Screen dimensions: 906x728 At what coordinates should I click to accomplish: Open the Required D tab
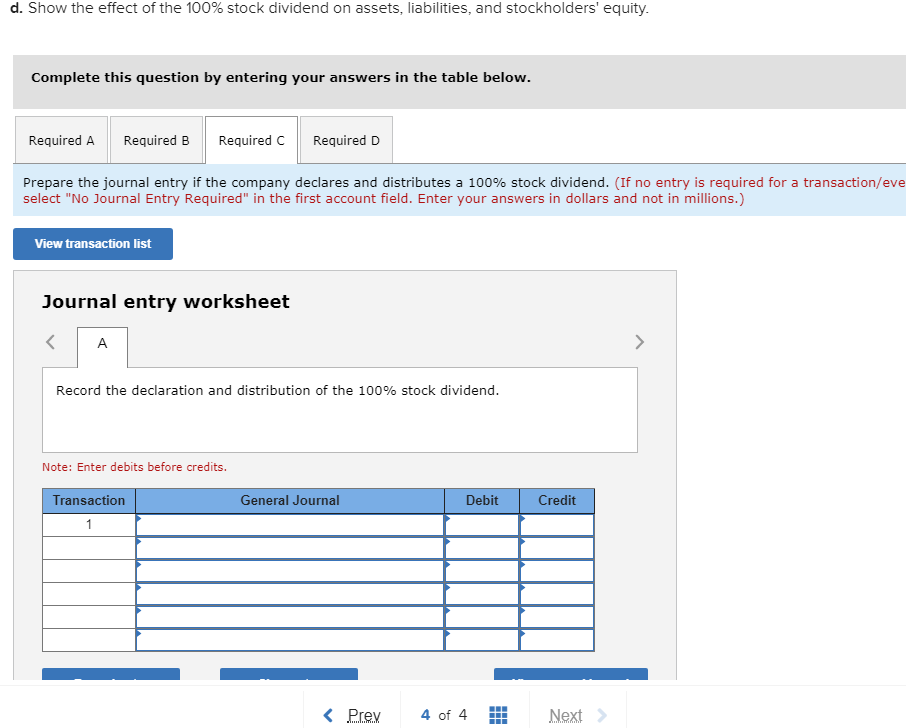(346, 140)
